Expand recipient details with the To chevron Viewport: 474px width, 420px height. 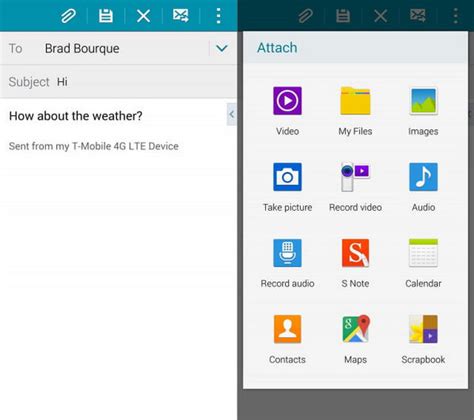pyautogui.click(x=222, y=48)
